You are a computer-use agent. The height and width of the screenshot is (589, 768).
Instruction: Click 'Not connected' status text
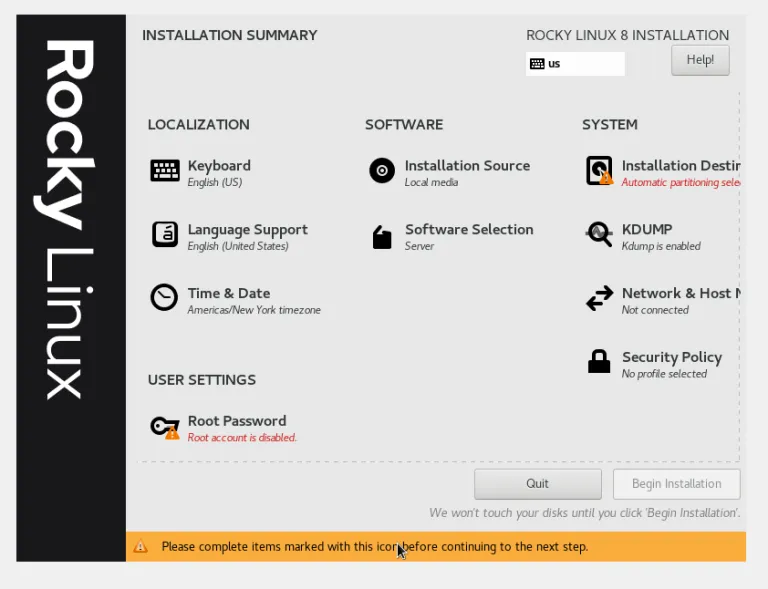point(655,310)
